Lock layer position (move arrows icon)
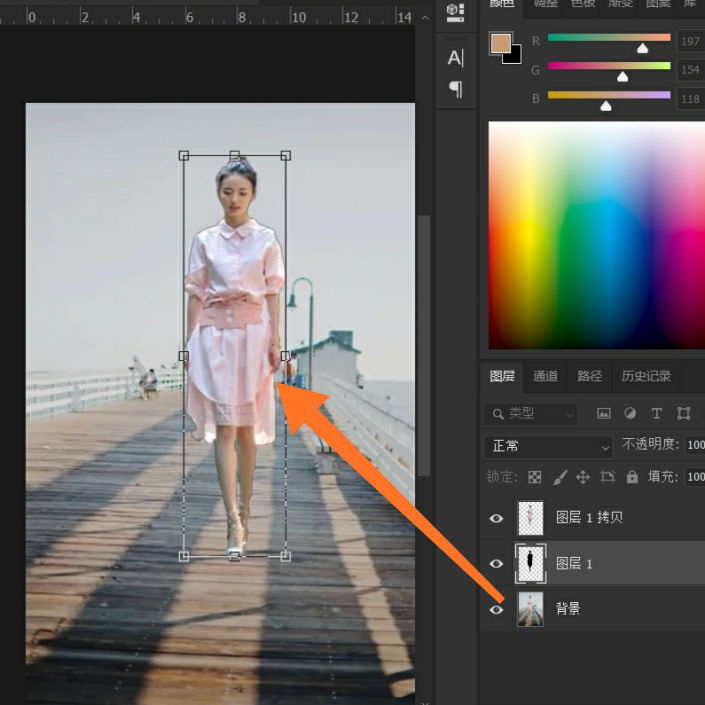 (583, 477)
